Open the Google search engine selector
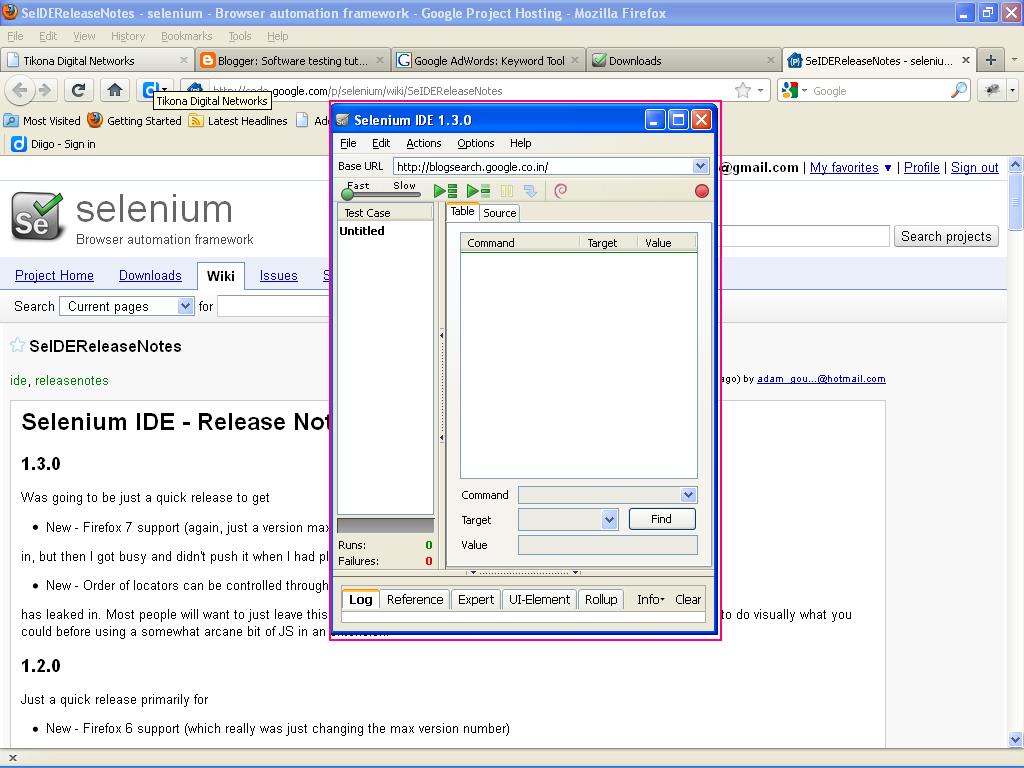This screenshot has height=768, width=1024. click(x=795, y=91)
